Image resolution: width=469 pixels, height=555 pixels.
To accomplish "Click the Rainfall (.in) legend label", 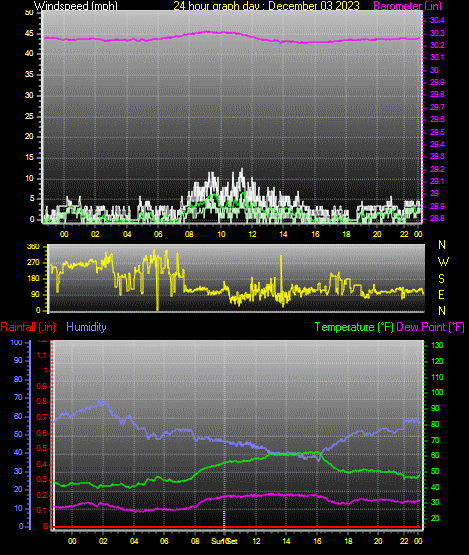I will 28,327.
